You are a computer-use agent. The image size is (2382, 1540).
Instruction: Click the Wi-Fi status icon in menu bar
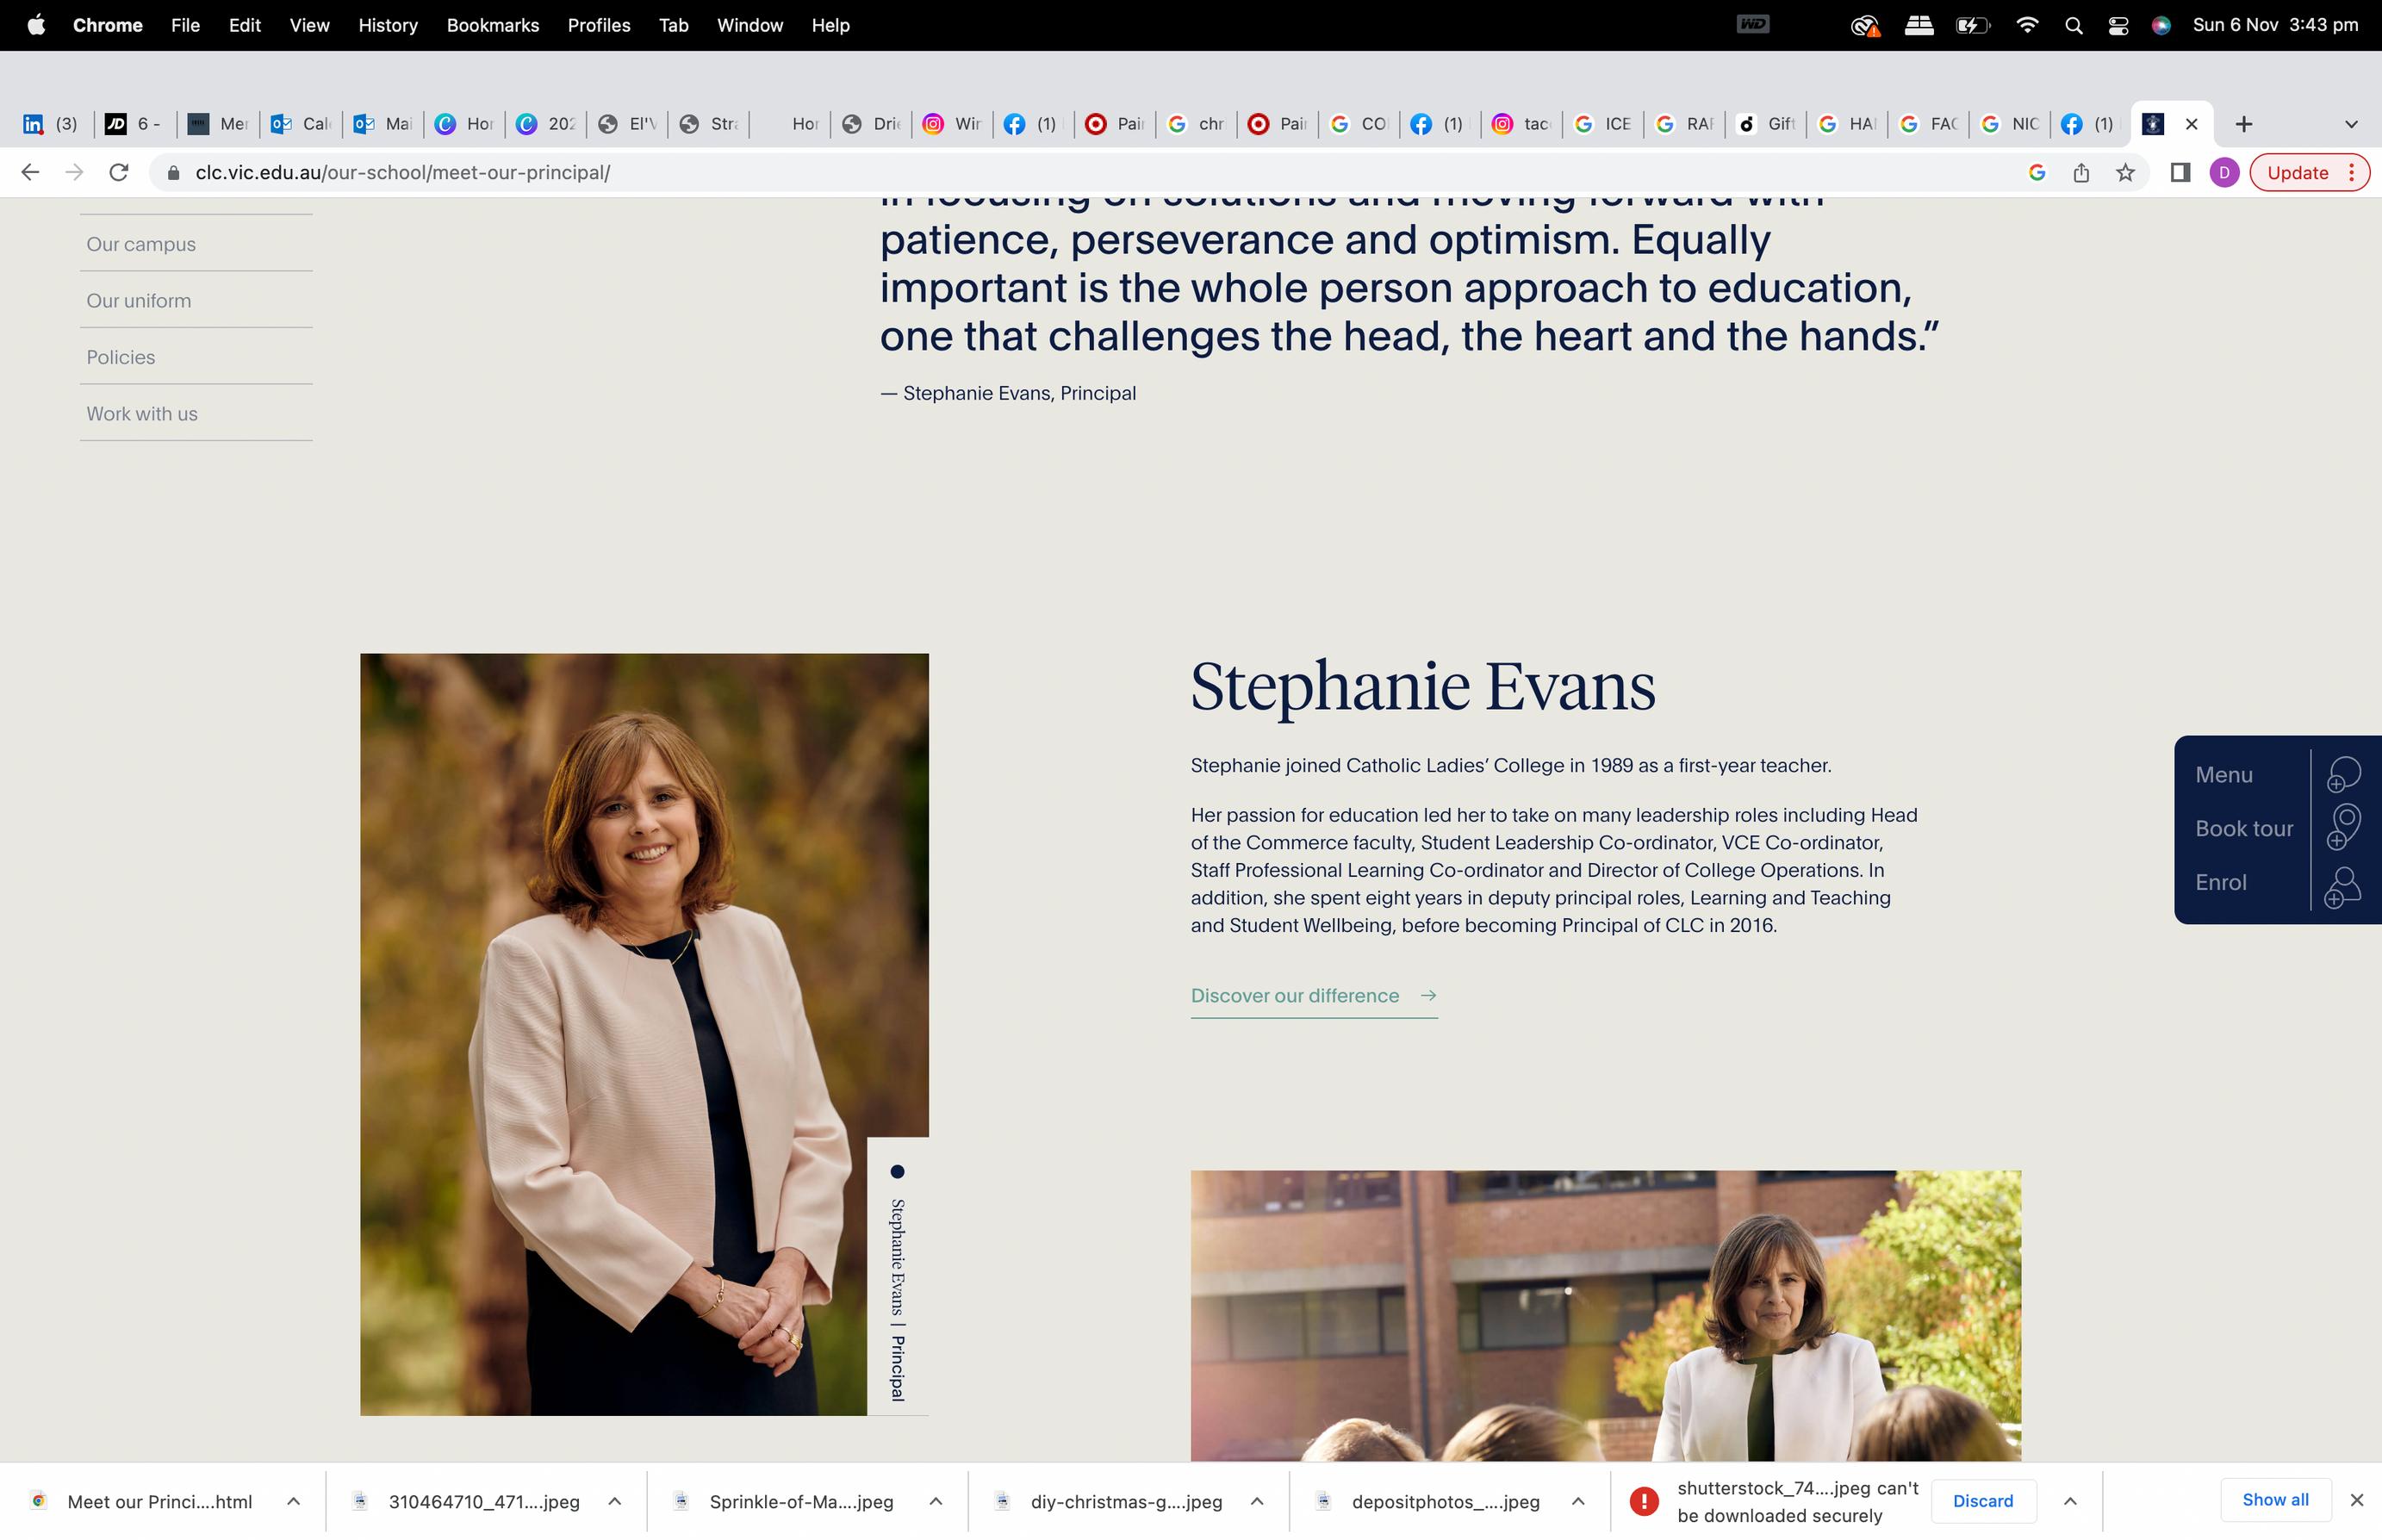[2027, 25]
